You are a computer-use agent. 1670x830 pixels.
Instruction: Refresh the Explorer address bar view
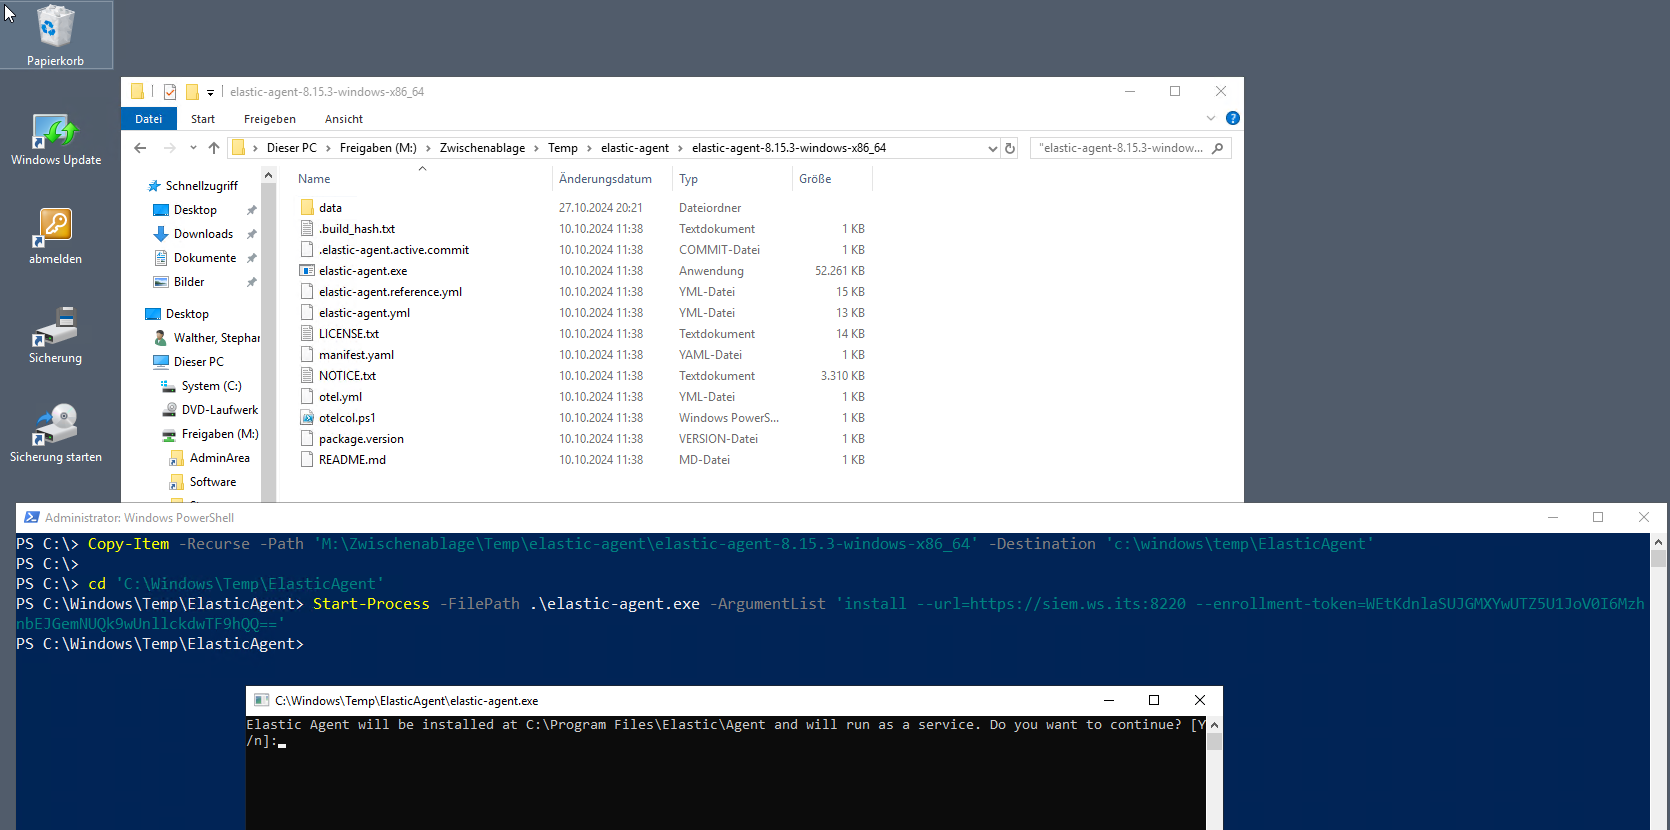tap(1010, 148)
